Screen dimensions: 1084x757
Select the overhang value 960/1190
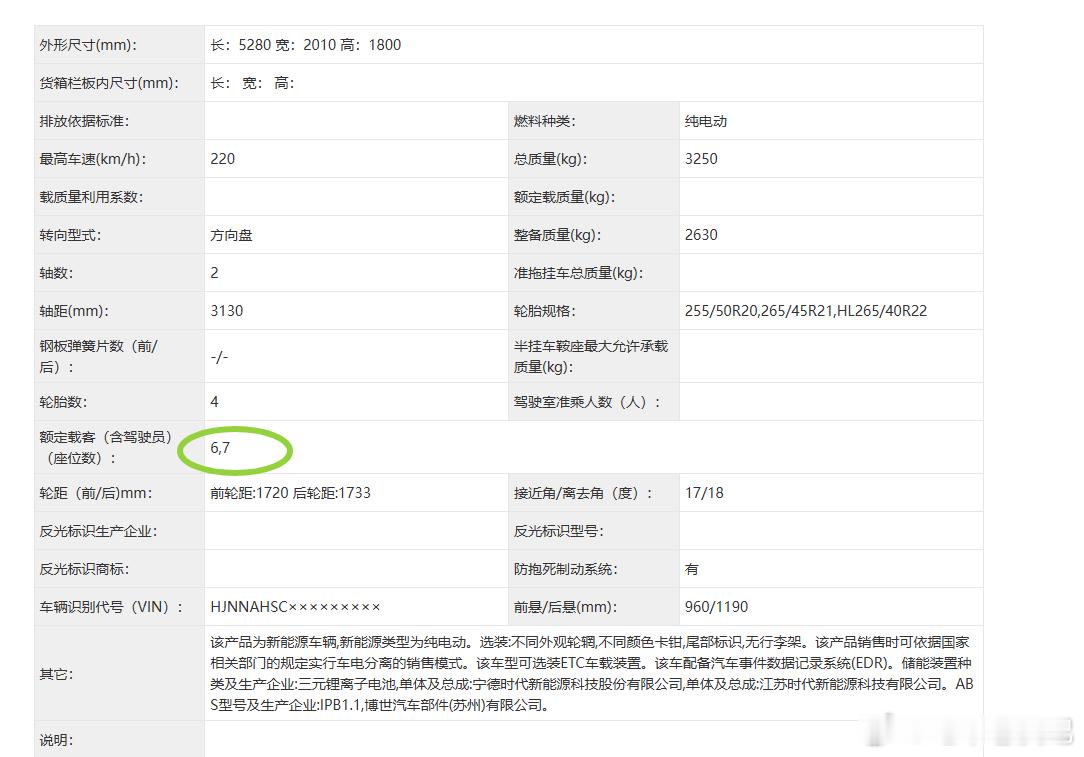pos(716,607)
